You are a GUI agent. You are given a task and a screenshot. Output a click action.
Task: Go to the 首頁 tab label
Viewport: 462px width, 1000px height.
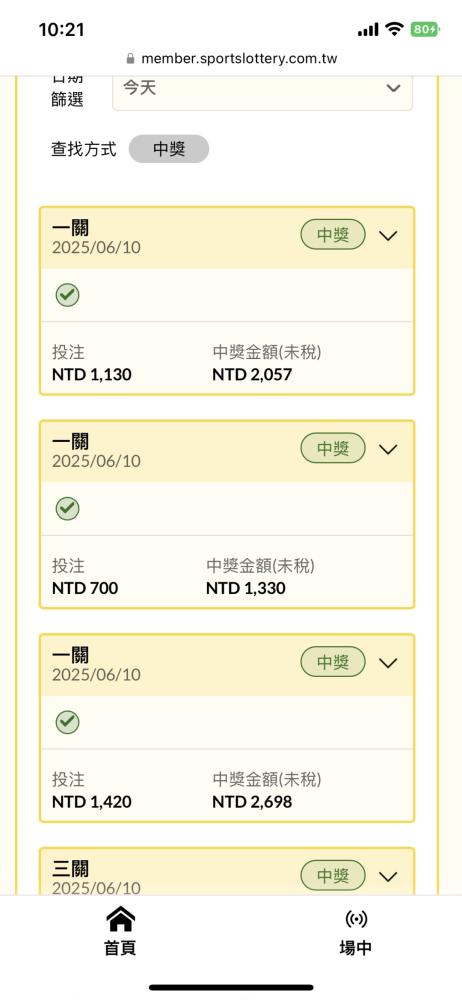point(120,948)
